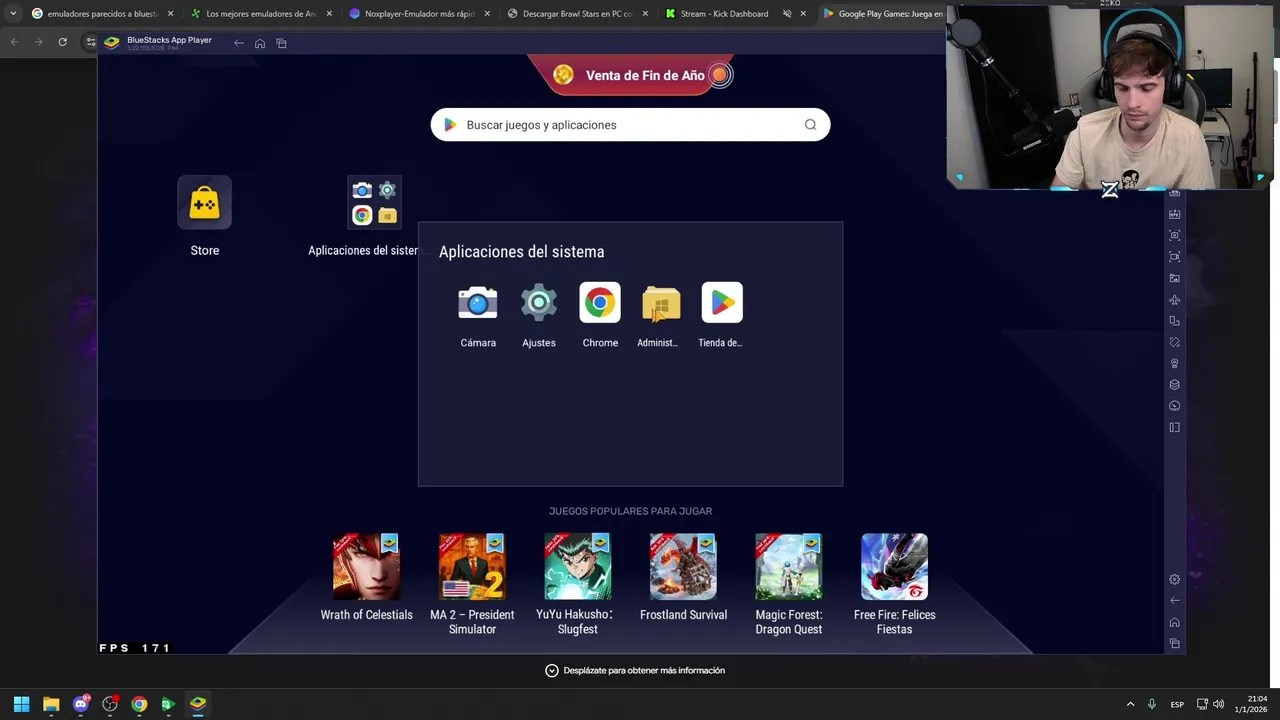Open the Cámara app
This screenshot has height=720, width=1280.
click(478, 303)
